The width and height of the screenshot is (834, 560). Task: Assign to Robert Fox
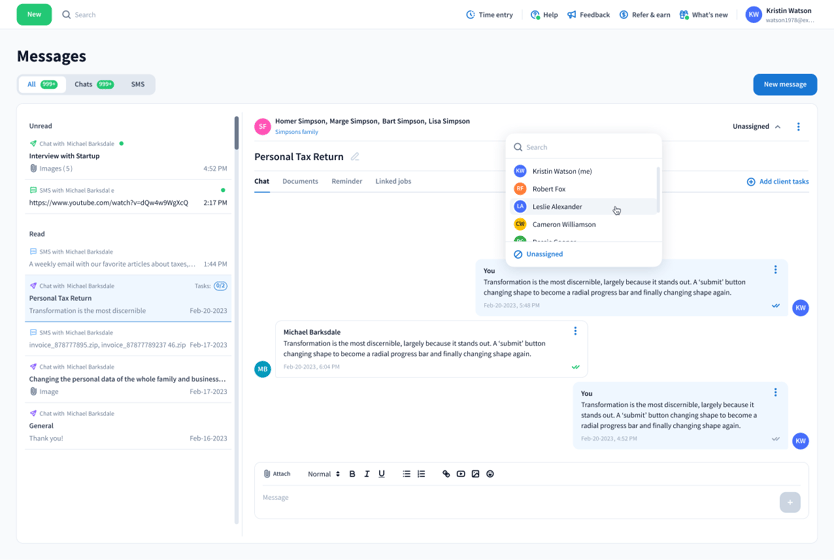[583, 189]
